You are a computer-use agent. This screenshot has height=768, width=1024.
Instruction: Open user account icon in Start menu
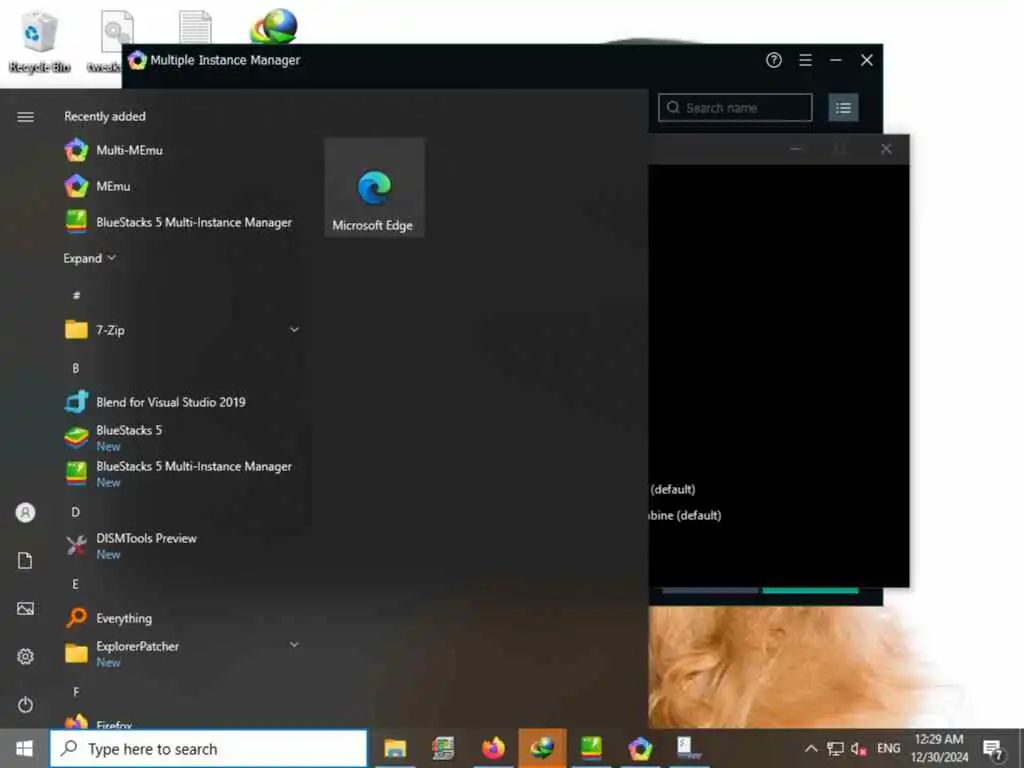coord(25,513)
